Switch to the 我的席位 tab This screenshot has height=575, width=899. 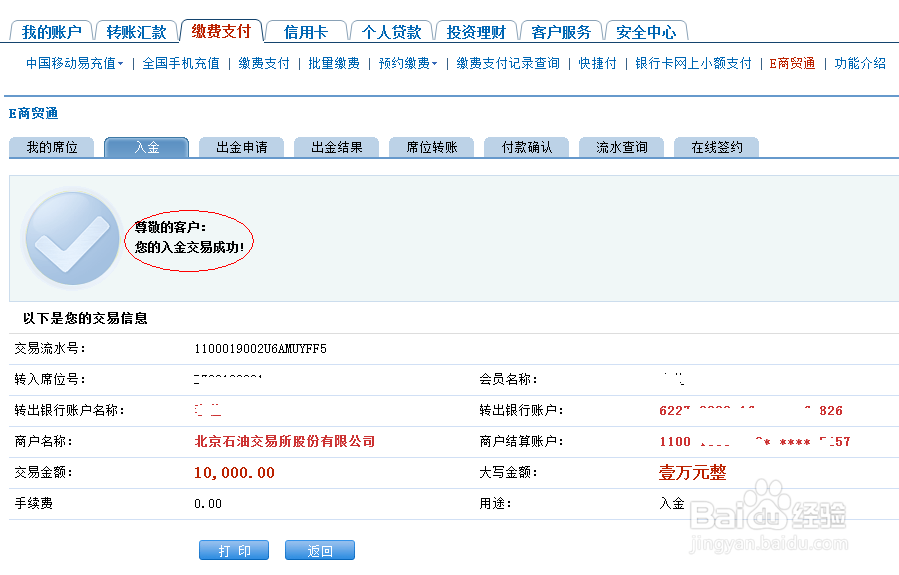52,147
